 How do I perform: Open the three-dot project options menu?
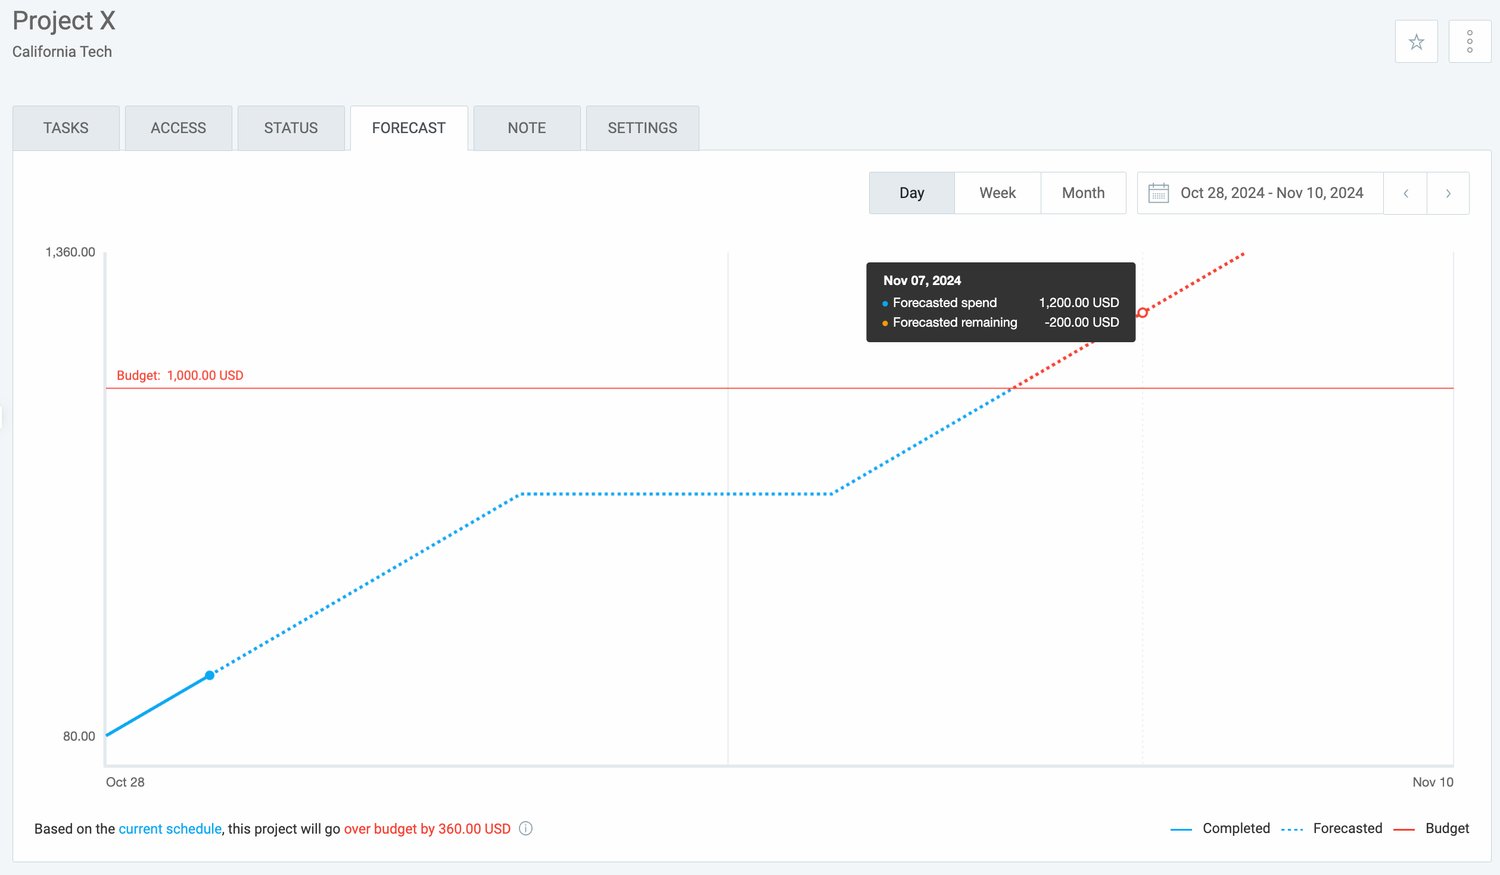click(1470, 42)
